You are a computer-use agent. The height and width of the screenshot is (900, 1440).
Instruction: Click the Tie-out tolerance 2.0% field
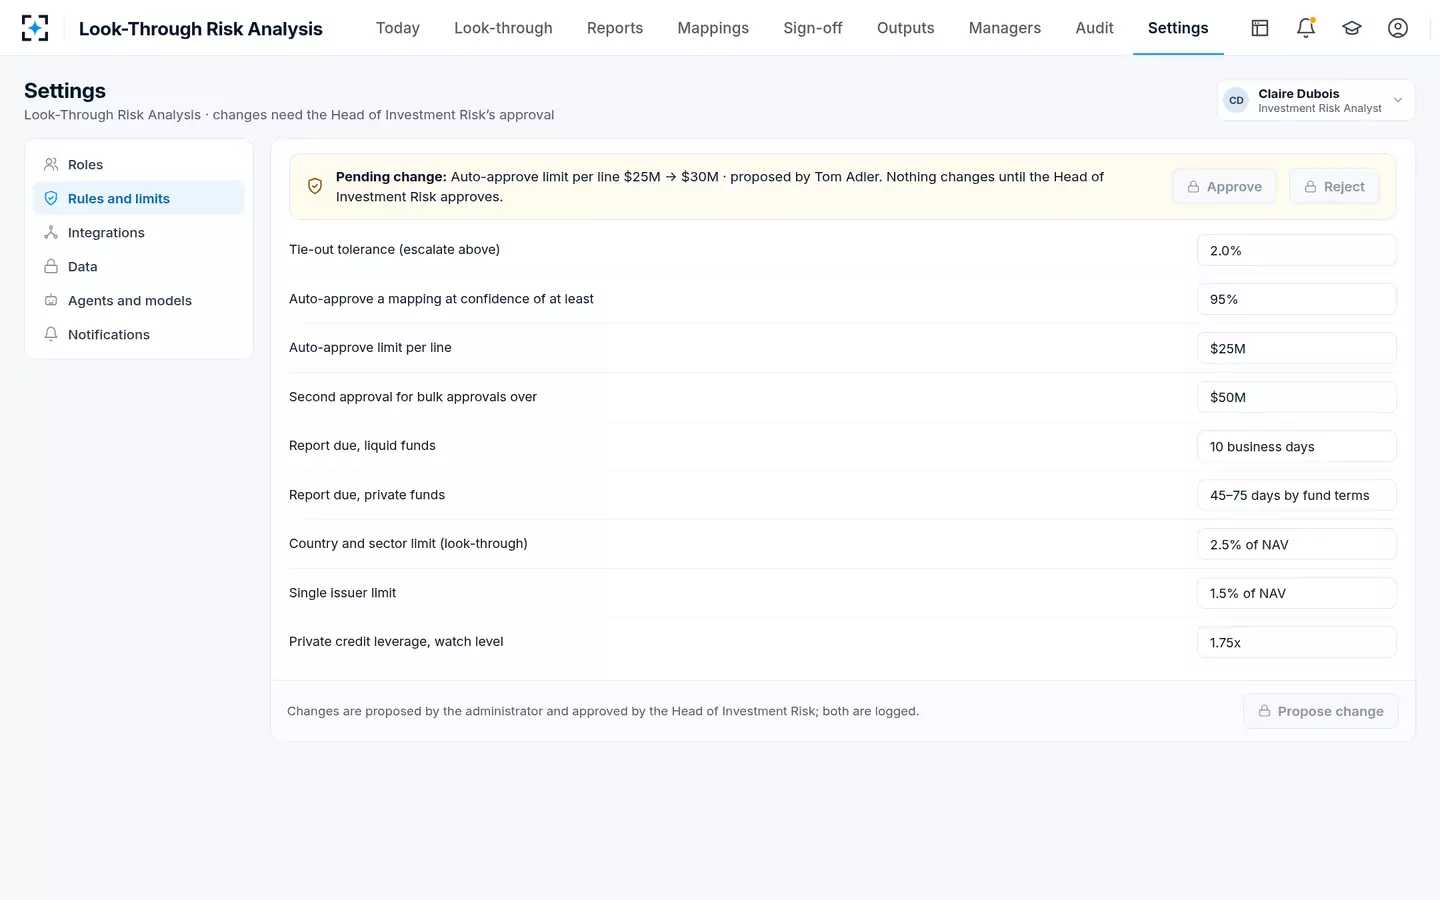[x=1296, y=250]
